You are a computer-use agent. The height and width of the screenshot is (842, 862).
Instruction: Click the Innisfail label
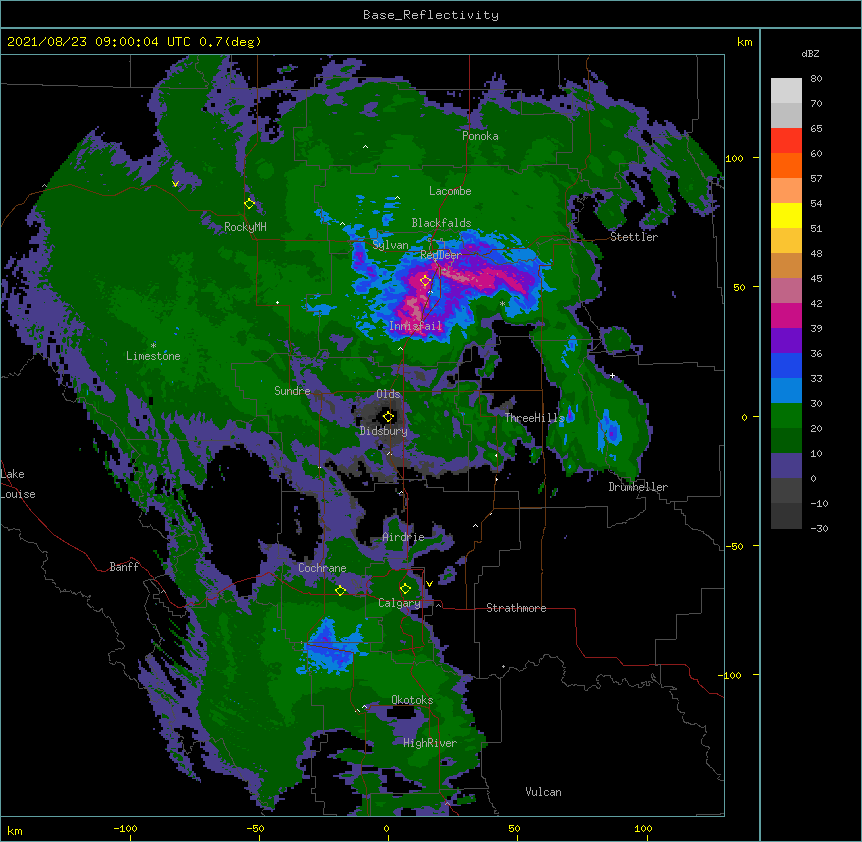(x=415, y=326)
